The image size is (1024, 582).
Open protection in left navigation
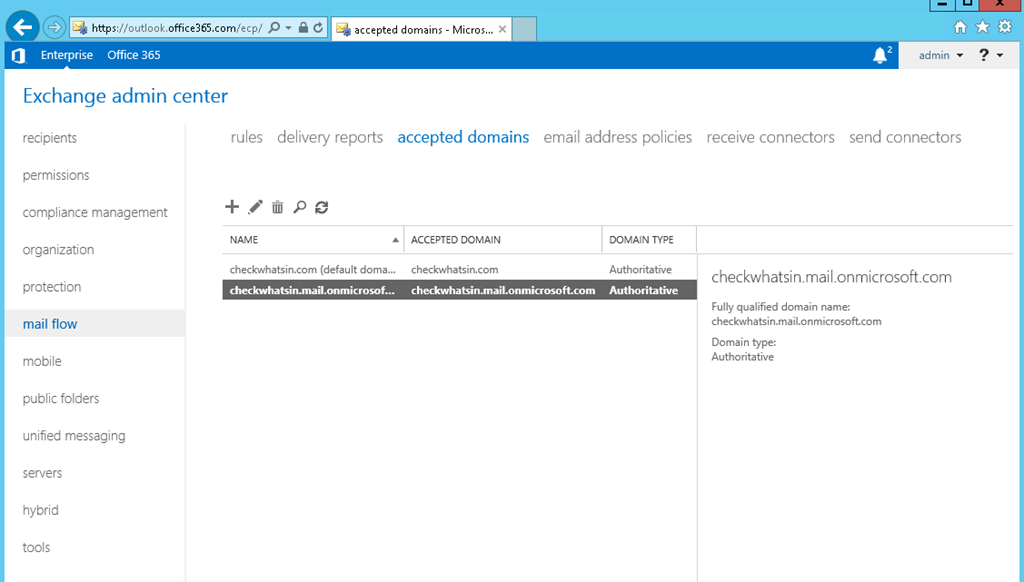point(52,287)
